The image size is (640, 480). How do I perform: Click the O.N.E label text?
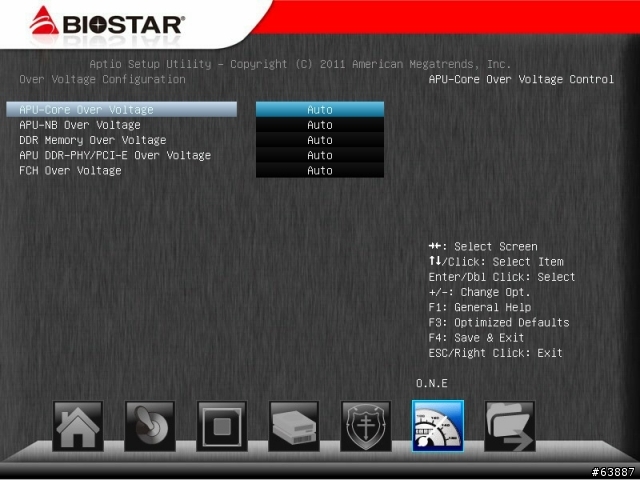[432, 383]
